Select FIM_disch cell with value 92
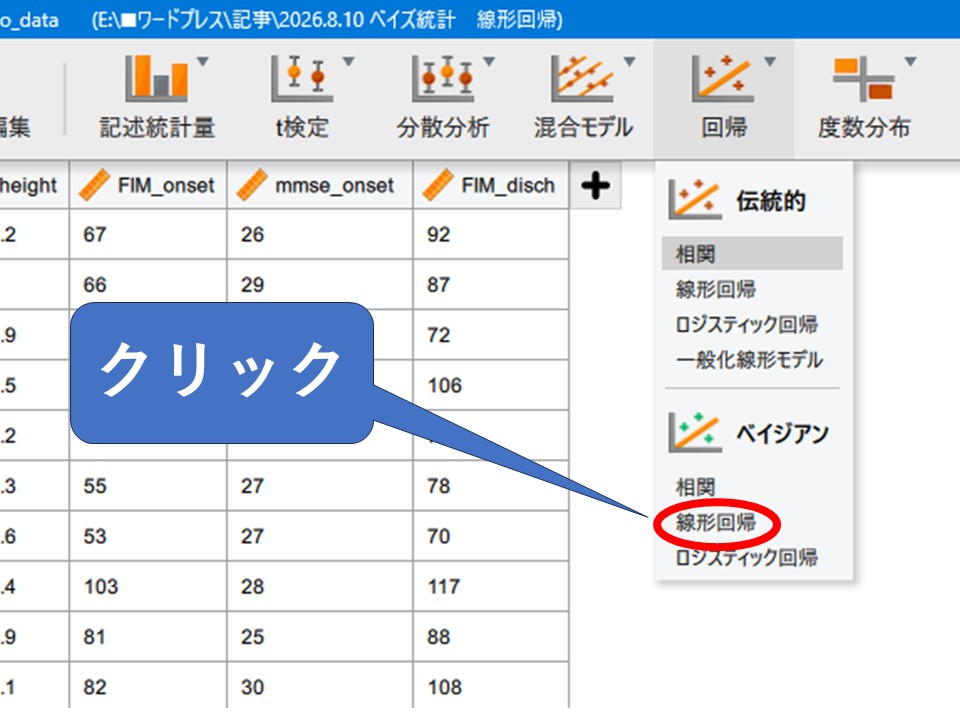Image resolution: width=960 pixels, height=720 pixels. pyautogui.click(x=491, y=234)
